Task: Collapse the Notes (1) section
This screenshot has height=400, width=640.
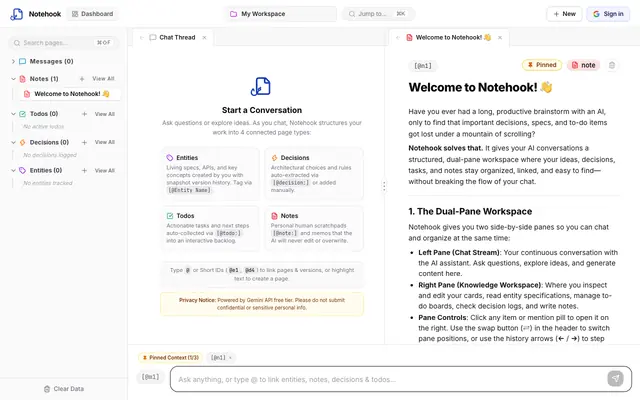Action: coord(13,79)
